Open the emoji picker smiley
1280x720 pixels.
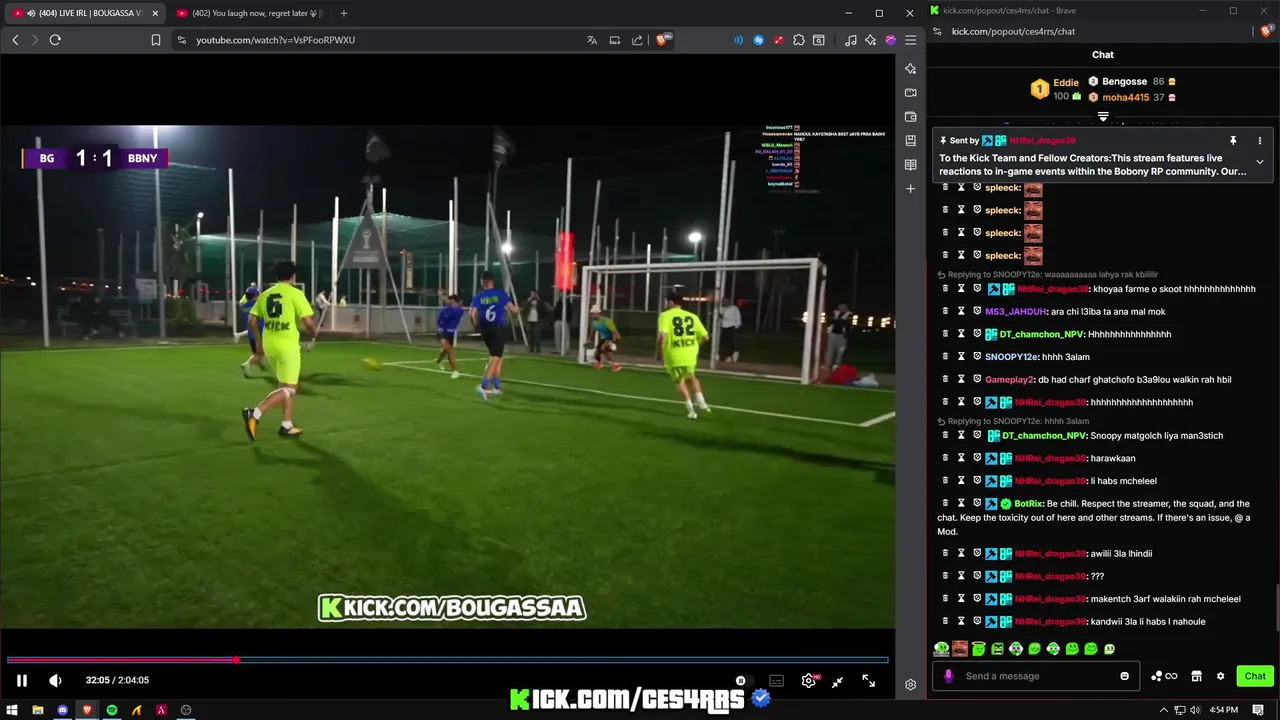(x=1125, y=676)
